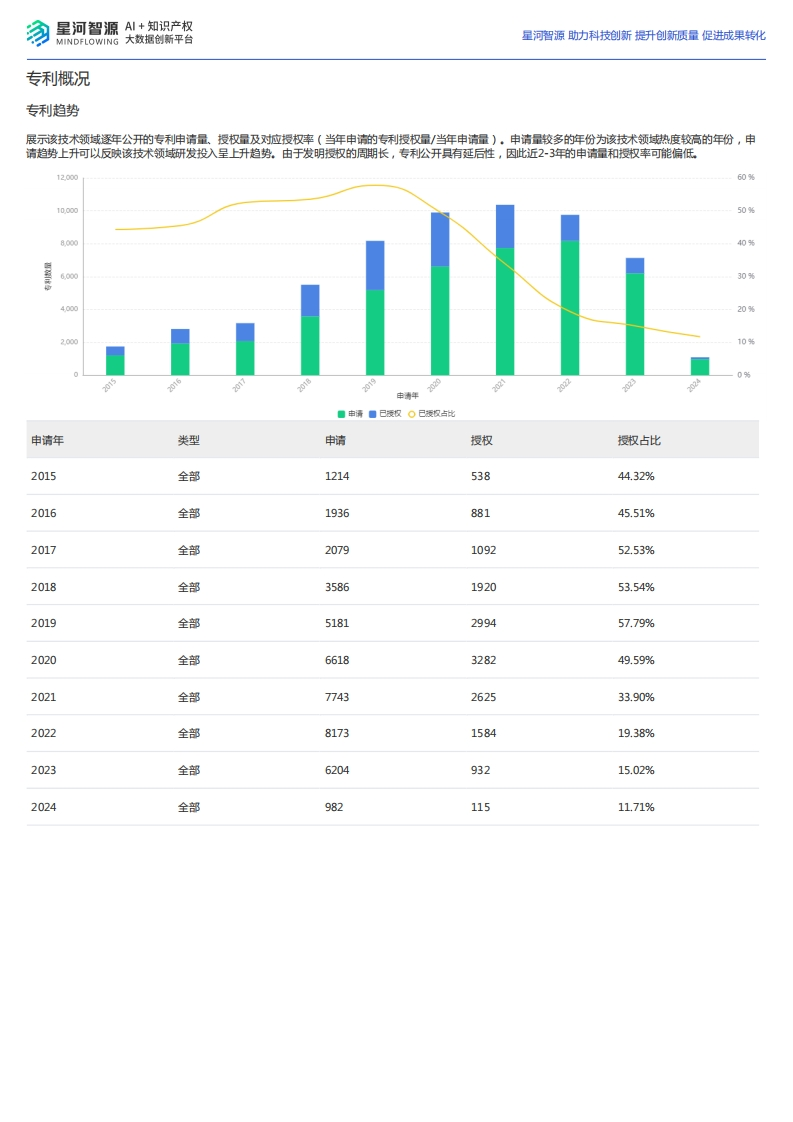793x1122 pixels.
Task: Select the value 115
Action: pos(480,807)
